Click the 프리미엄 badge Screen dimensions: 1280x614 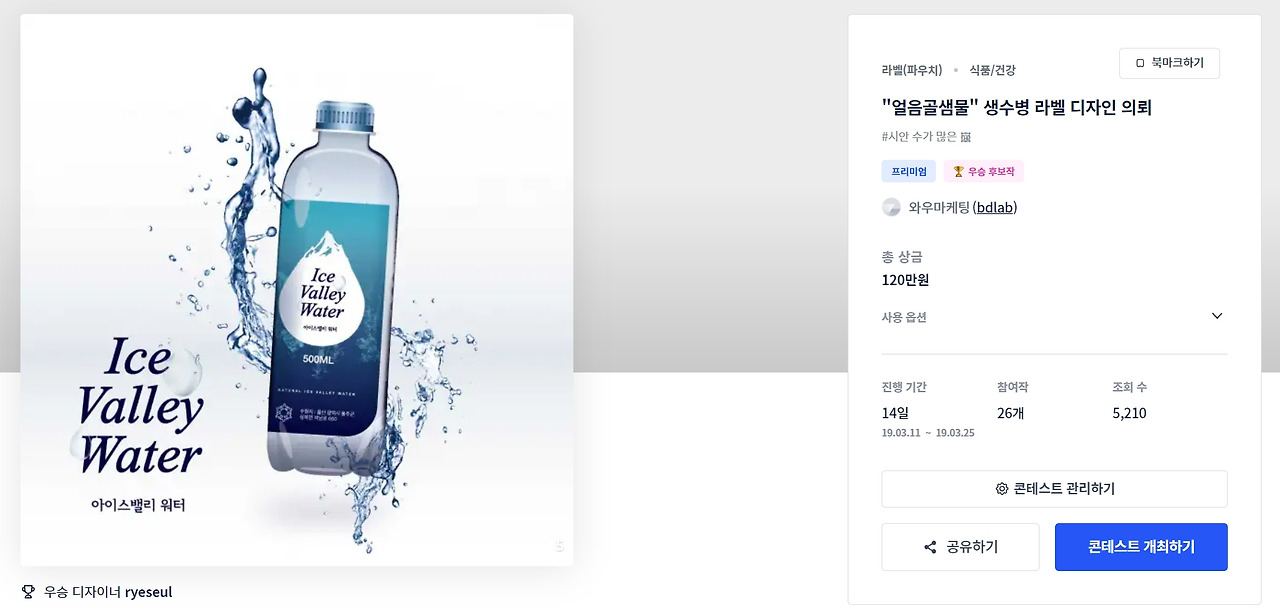(x=909, y=172)
